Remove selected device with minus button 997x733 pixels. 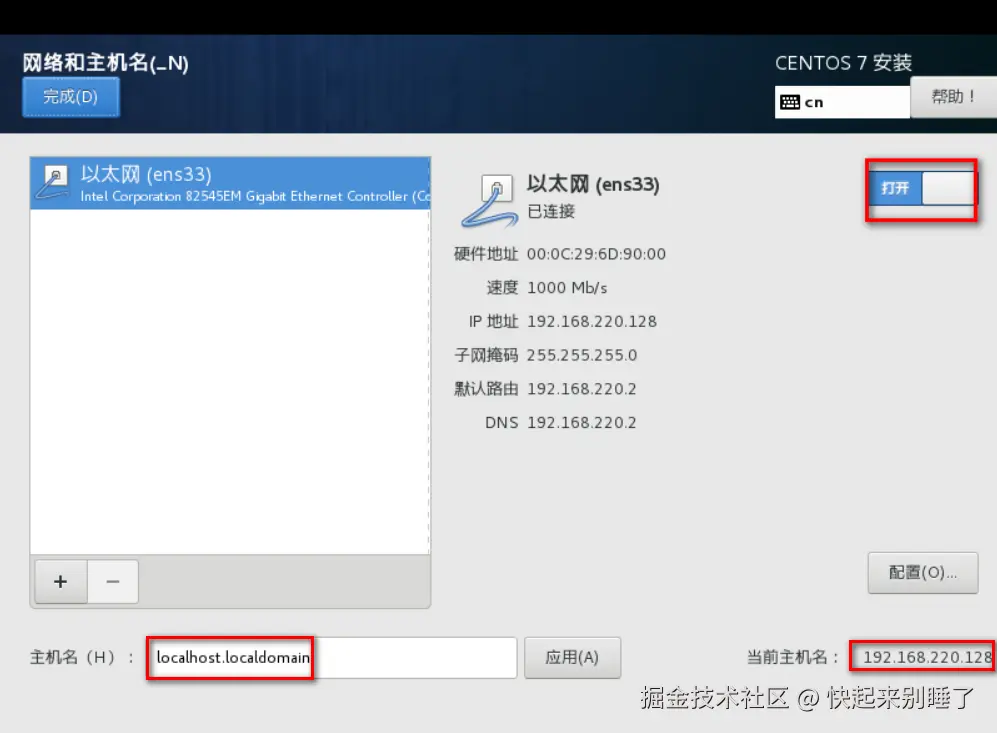pos(113,581)
